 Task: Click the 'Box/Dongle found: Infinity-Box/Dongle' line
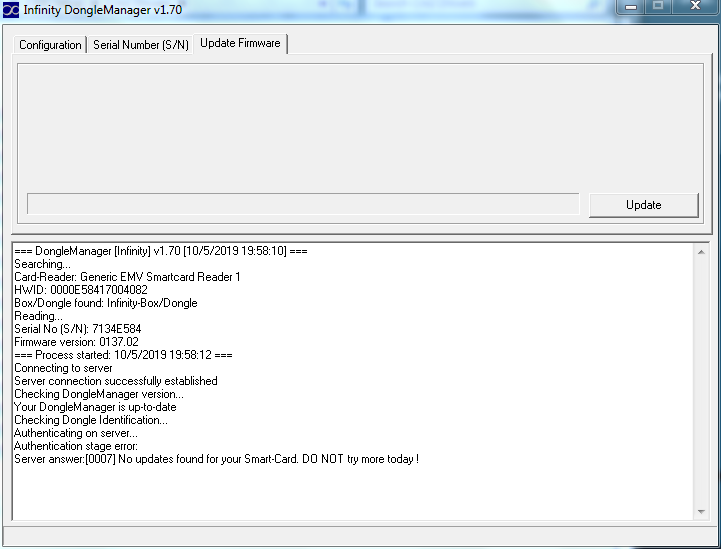[x=105, y=303]
